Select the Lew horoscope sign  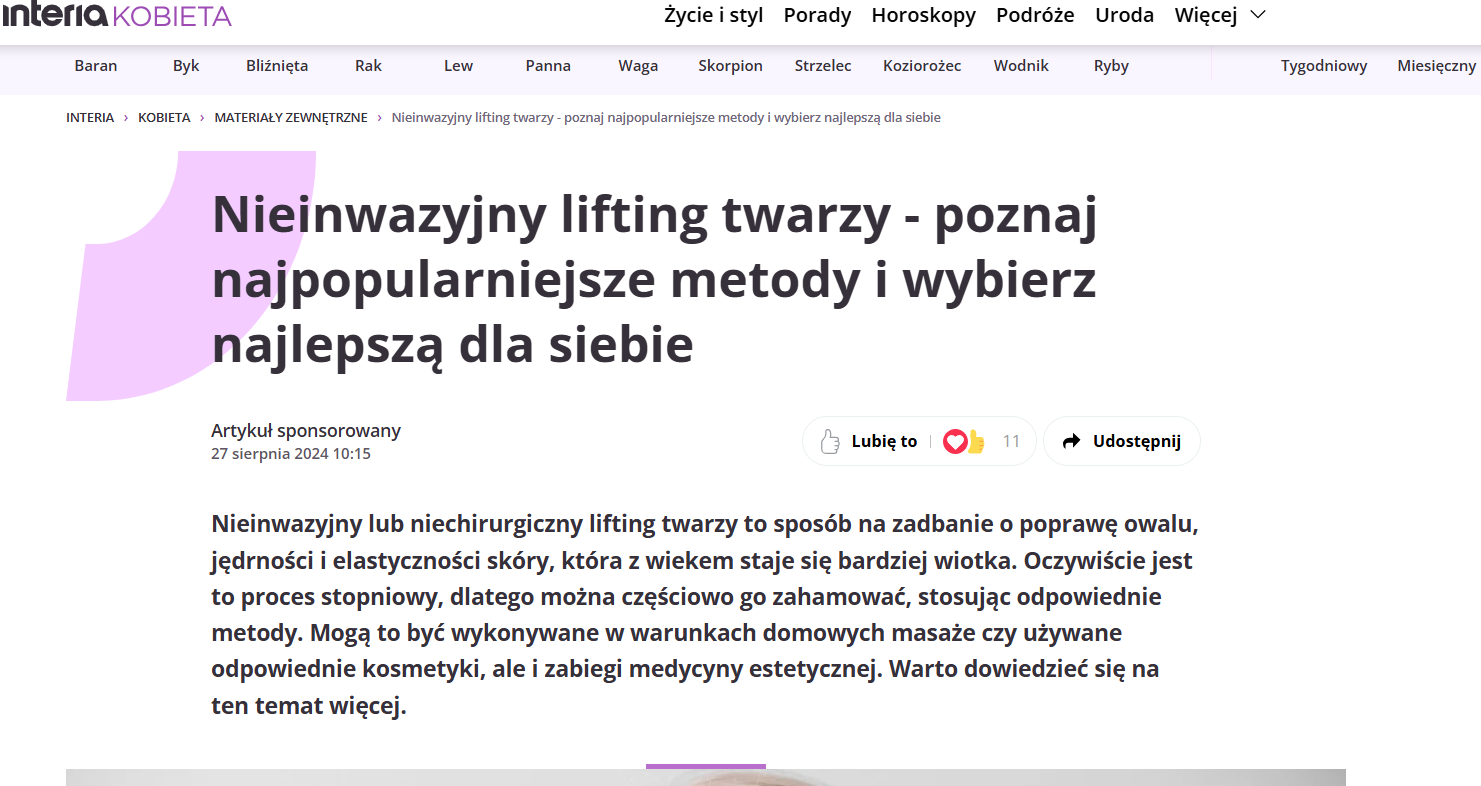pyautogui.click(x=458, y=66)
